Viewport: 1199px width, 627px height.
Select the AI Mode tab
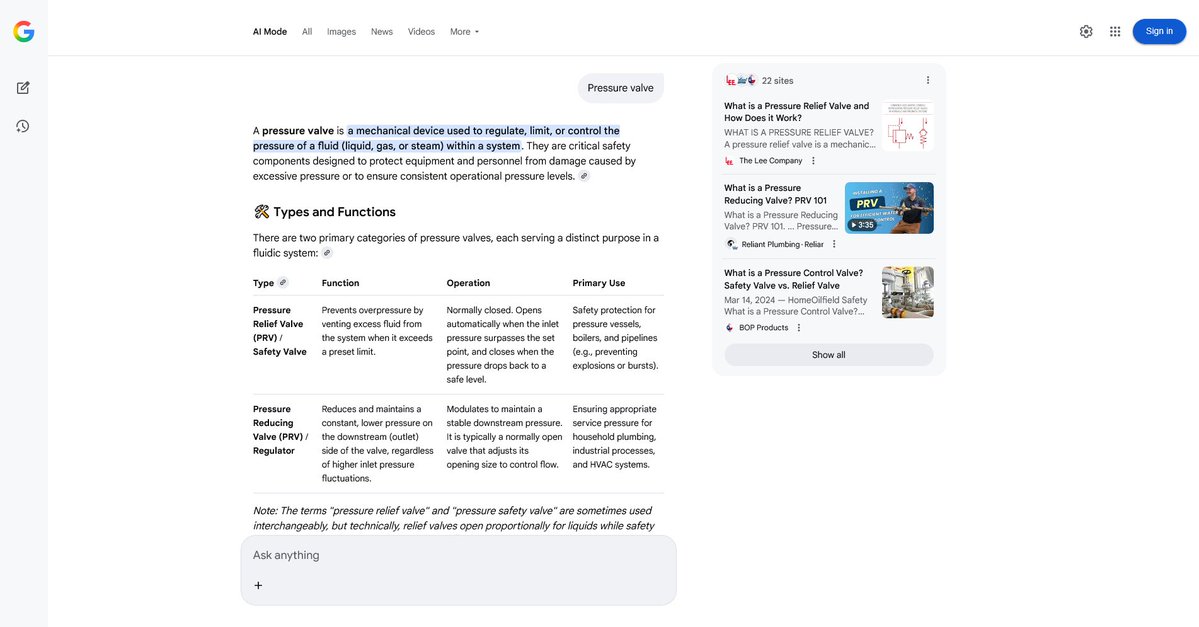coord(270,31)
